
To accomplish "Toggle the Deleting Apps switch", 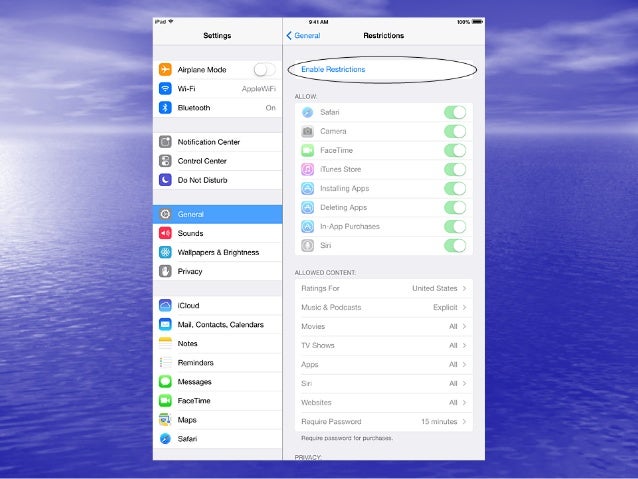I will click(455, 208).
